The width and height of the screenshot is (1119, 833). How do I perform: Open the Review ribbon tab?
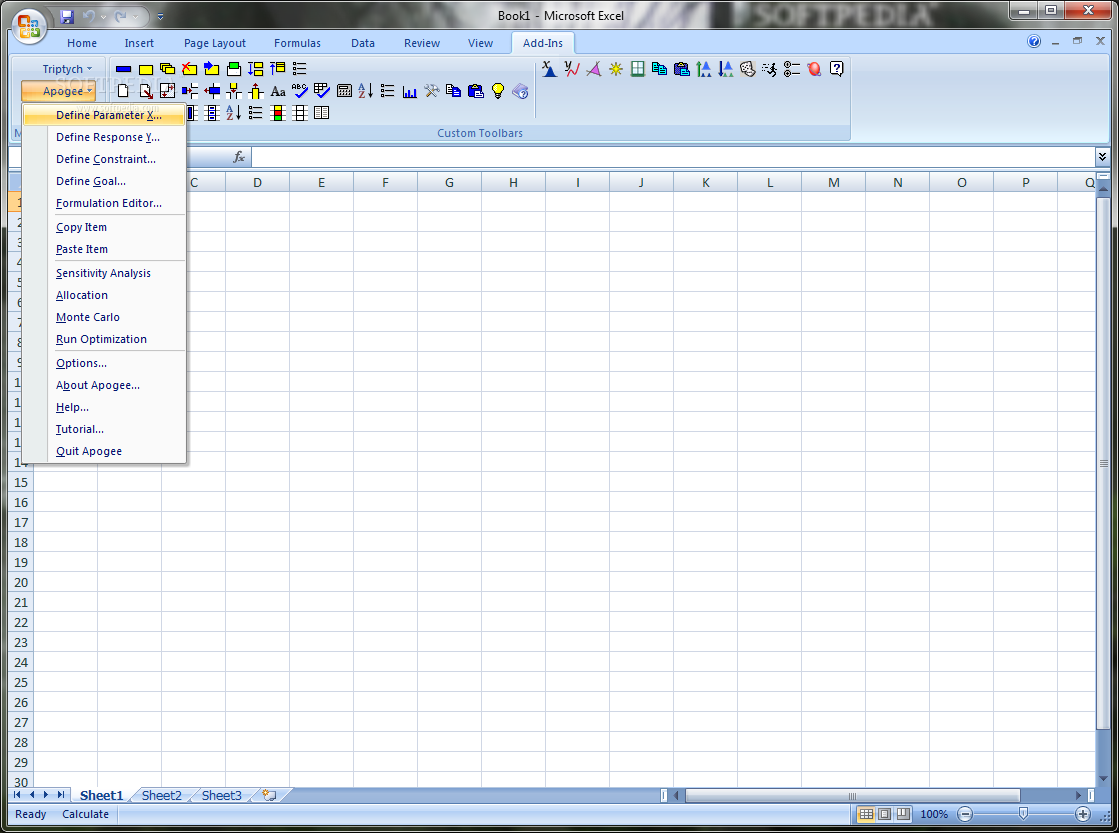click(x=422, y=43)
